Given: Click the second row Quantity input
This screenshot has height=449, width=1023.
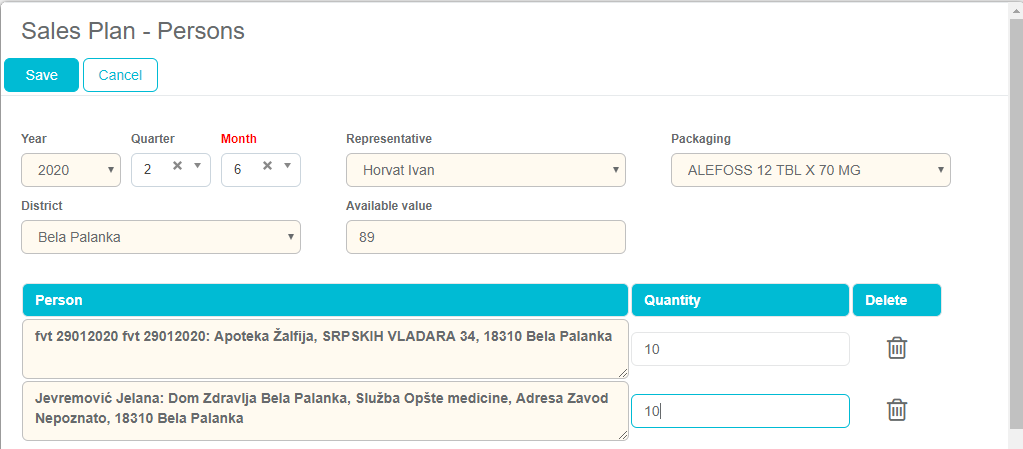Looking at the screenshot, I should [x=739, y=411].
